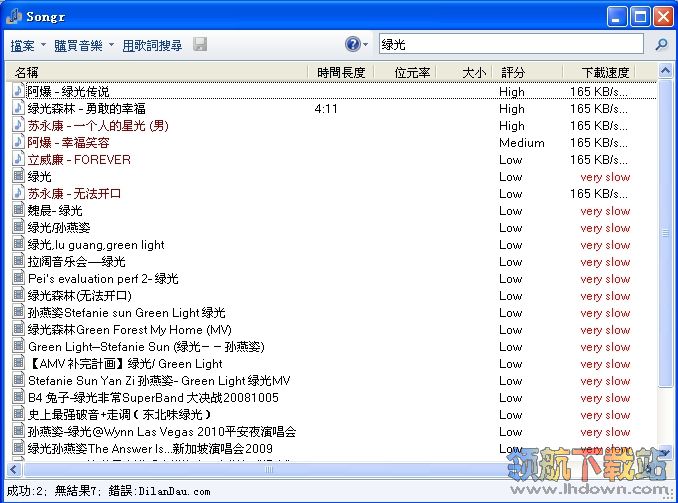This screenshot has width=678, height=503.
Task: Select result 绿光孙燕姿The Answer Is...新加坡演唱会2009
Action: [x=150, y=449]
